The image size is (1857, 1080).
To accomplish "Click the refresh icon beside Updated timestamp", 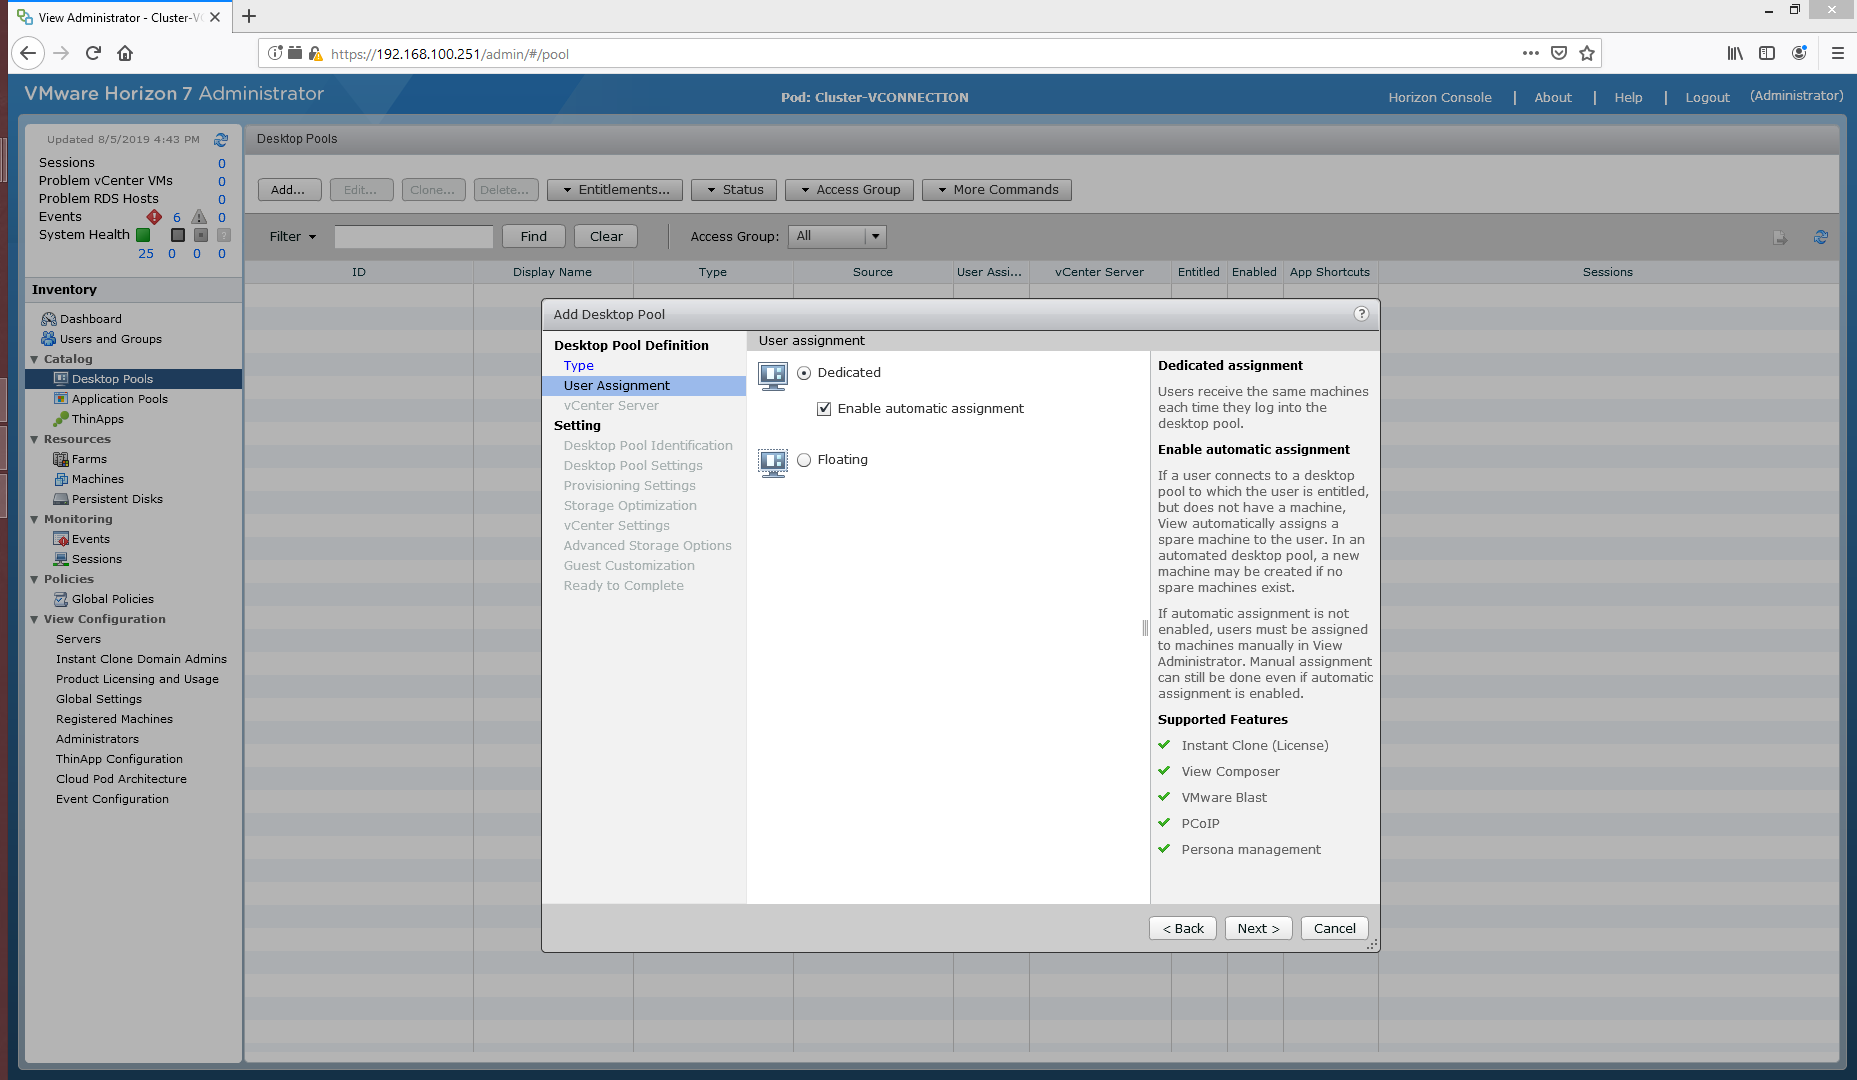I will coord(221,140).
